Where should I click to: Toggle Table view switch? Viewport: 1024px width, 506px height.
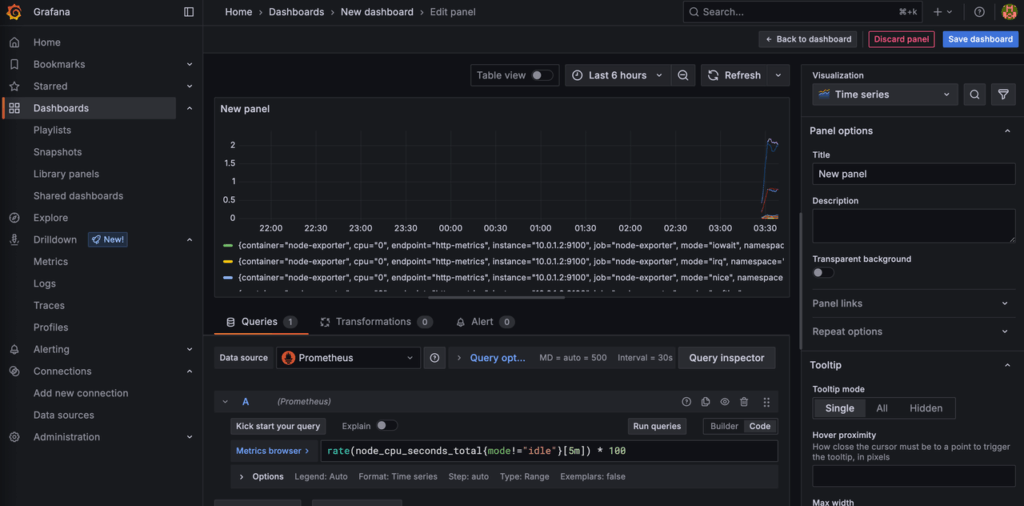(541, 75)
